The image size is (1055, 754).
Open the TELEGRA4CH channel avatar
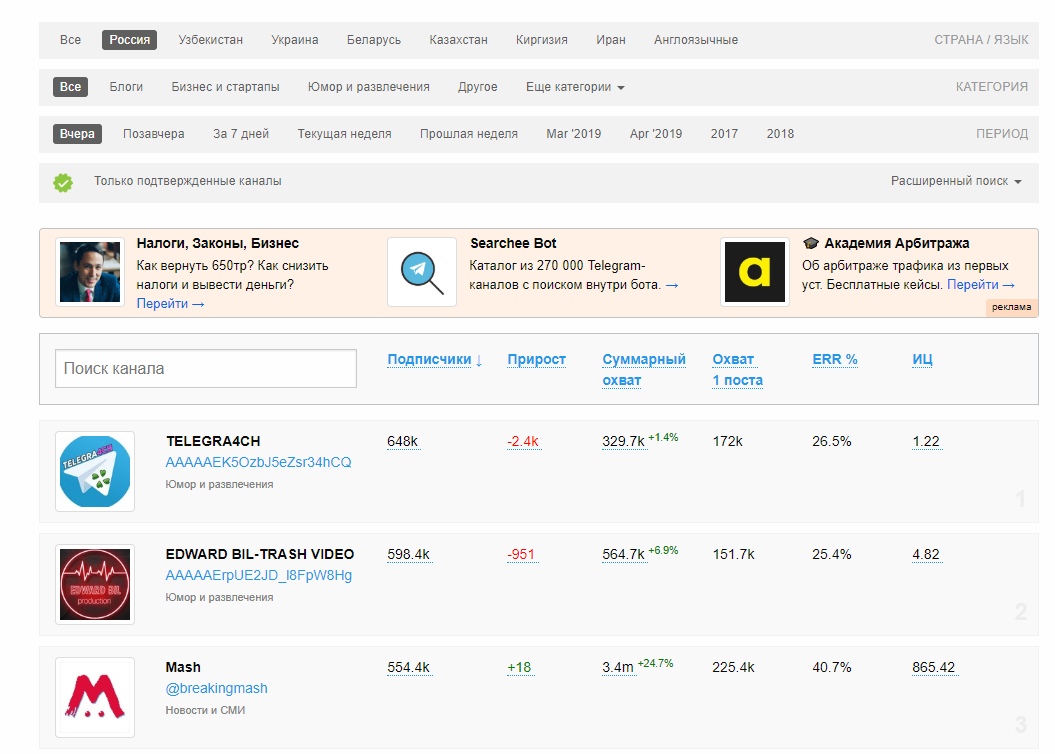point(95,471)
